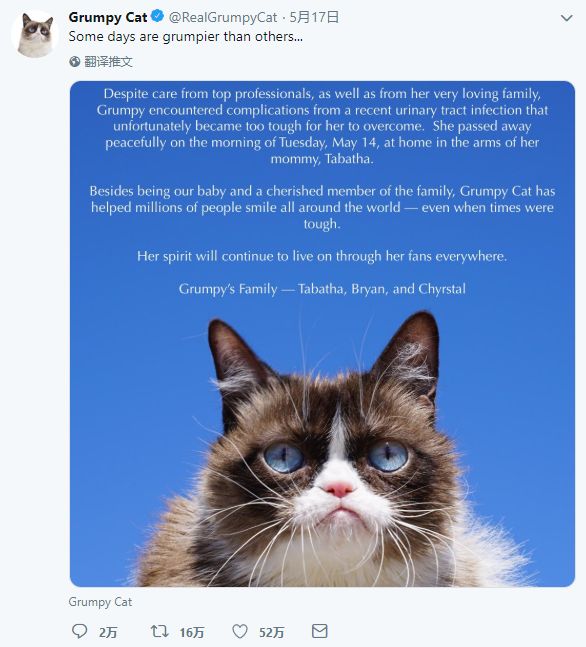Open the Grumpy Cat profile avatar
The width and height of the screenshot is (586, 647).
tap(35, 34)
